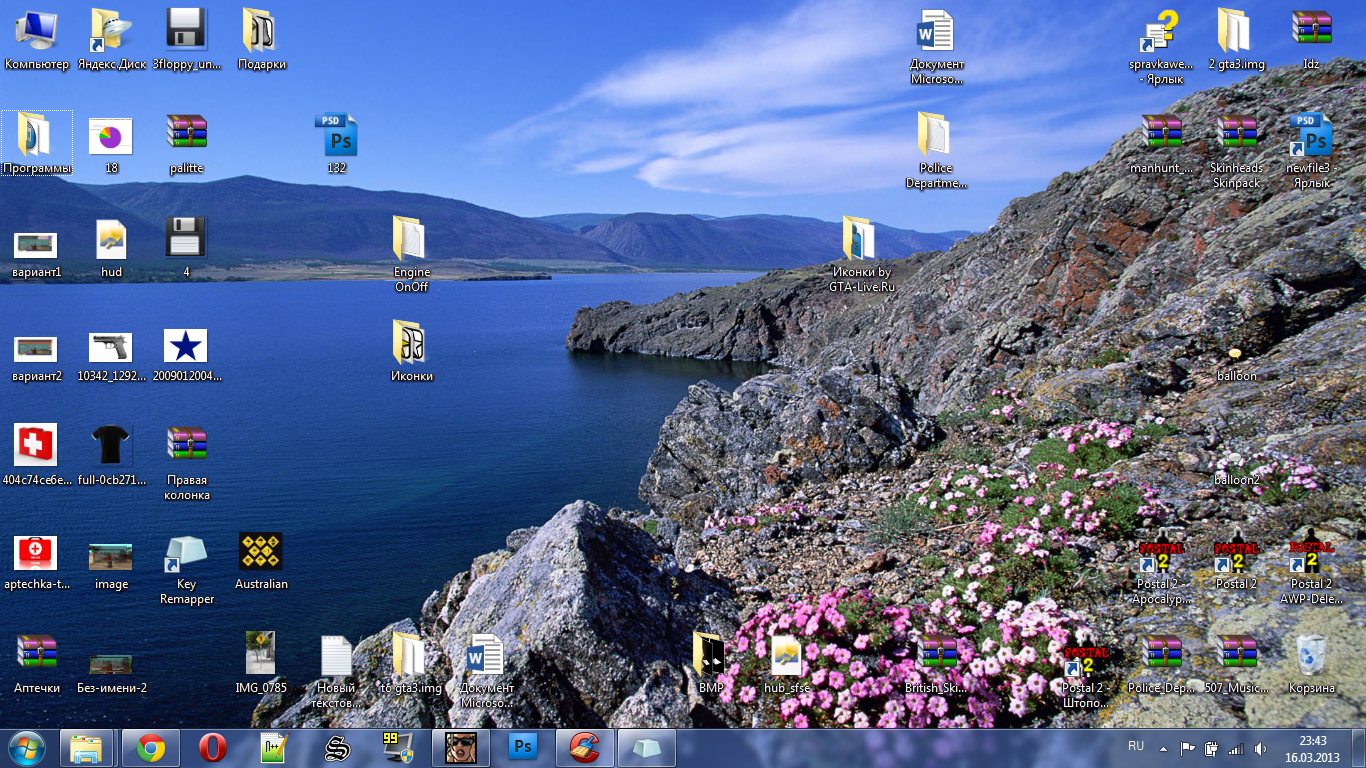Viewport: 1366px width, 768px height.
Task: Click the Windows Start button
Action: (27, 747)
